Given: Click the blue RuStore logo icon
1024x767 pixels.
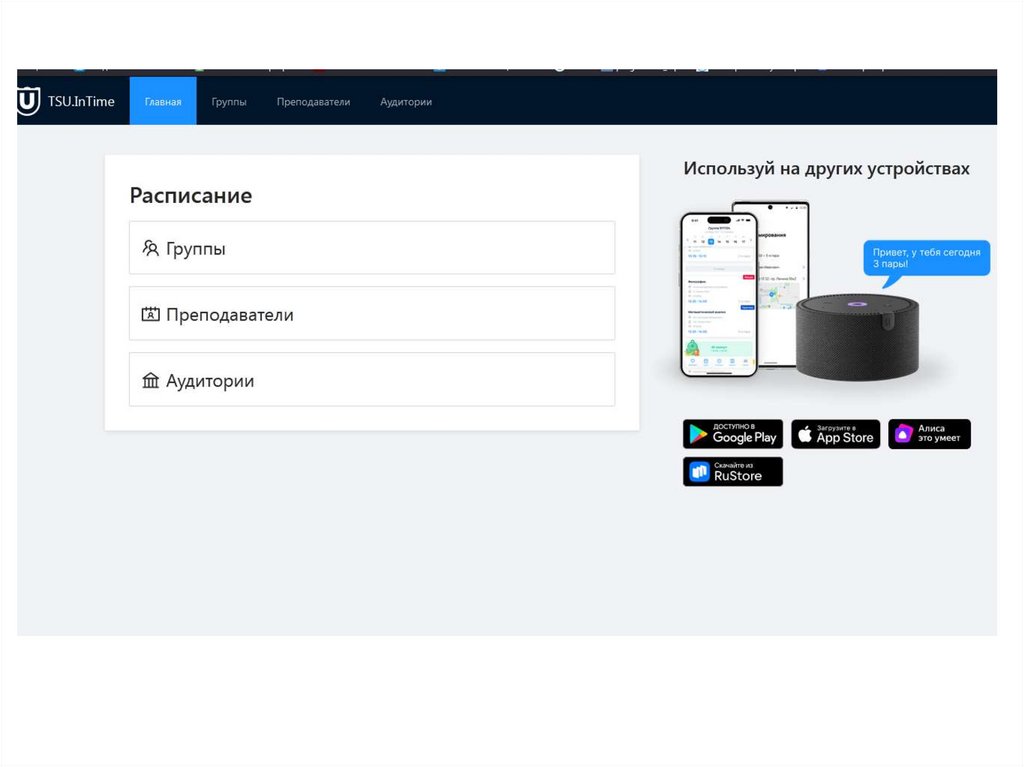Looking at the screenshot, I should click(699, 472).
